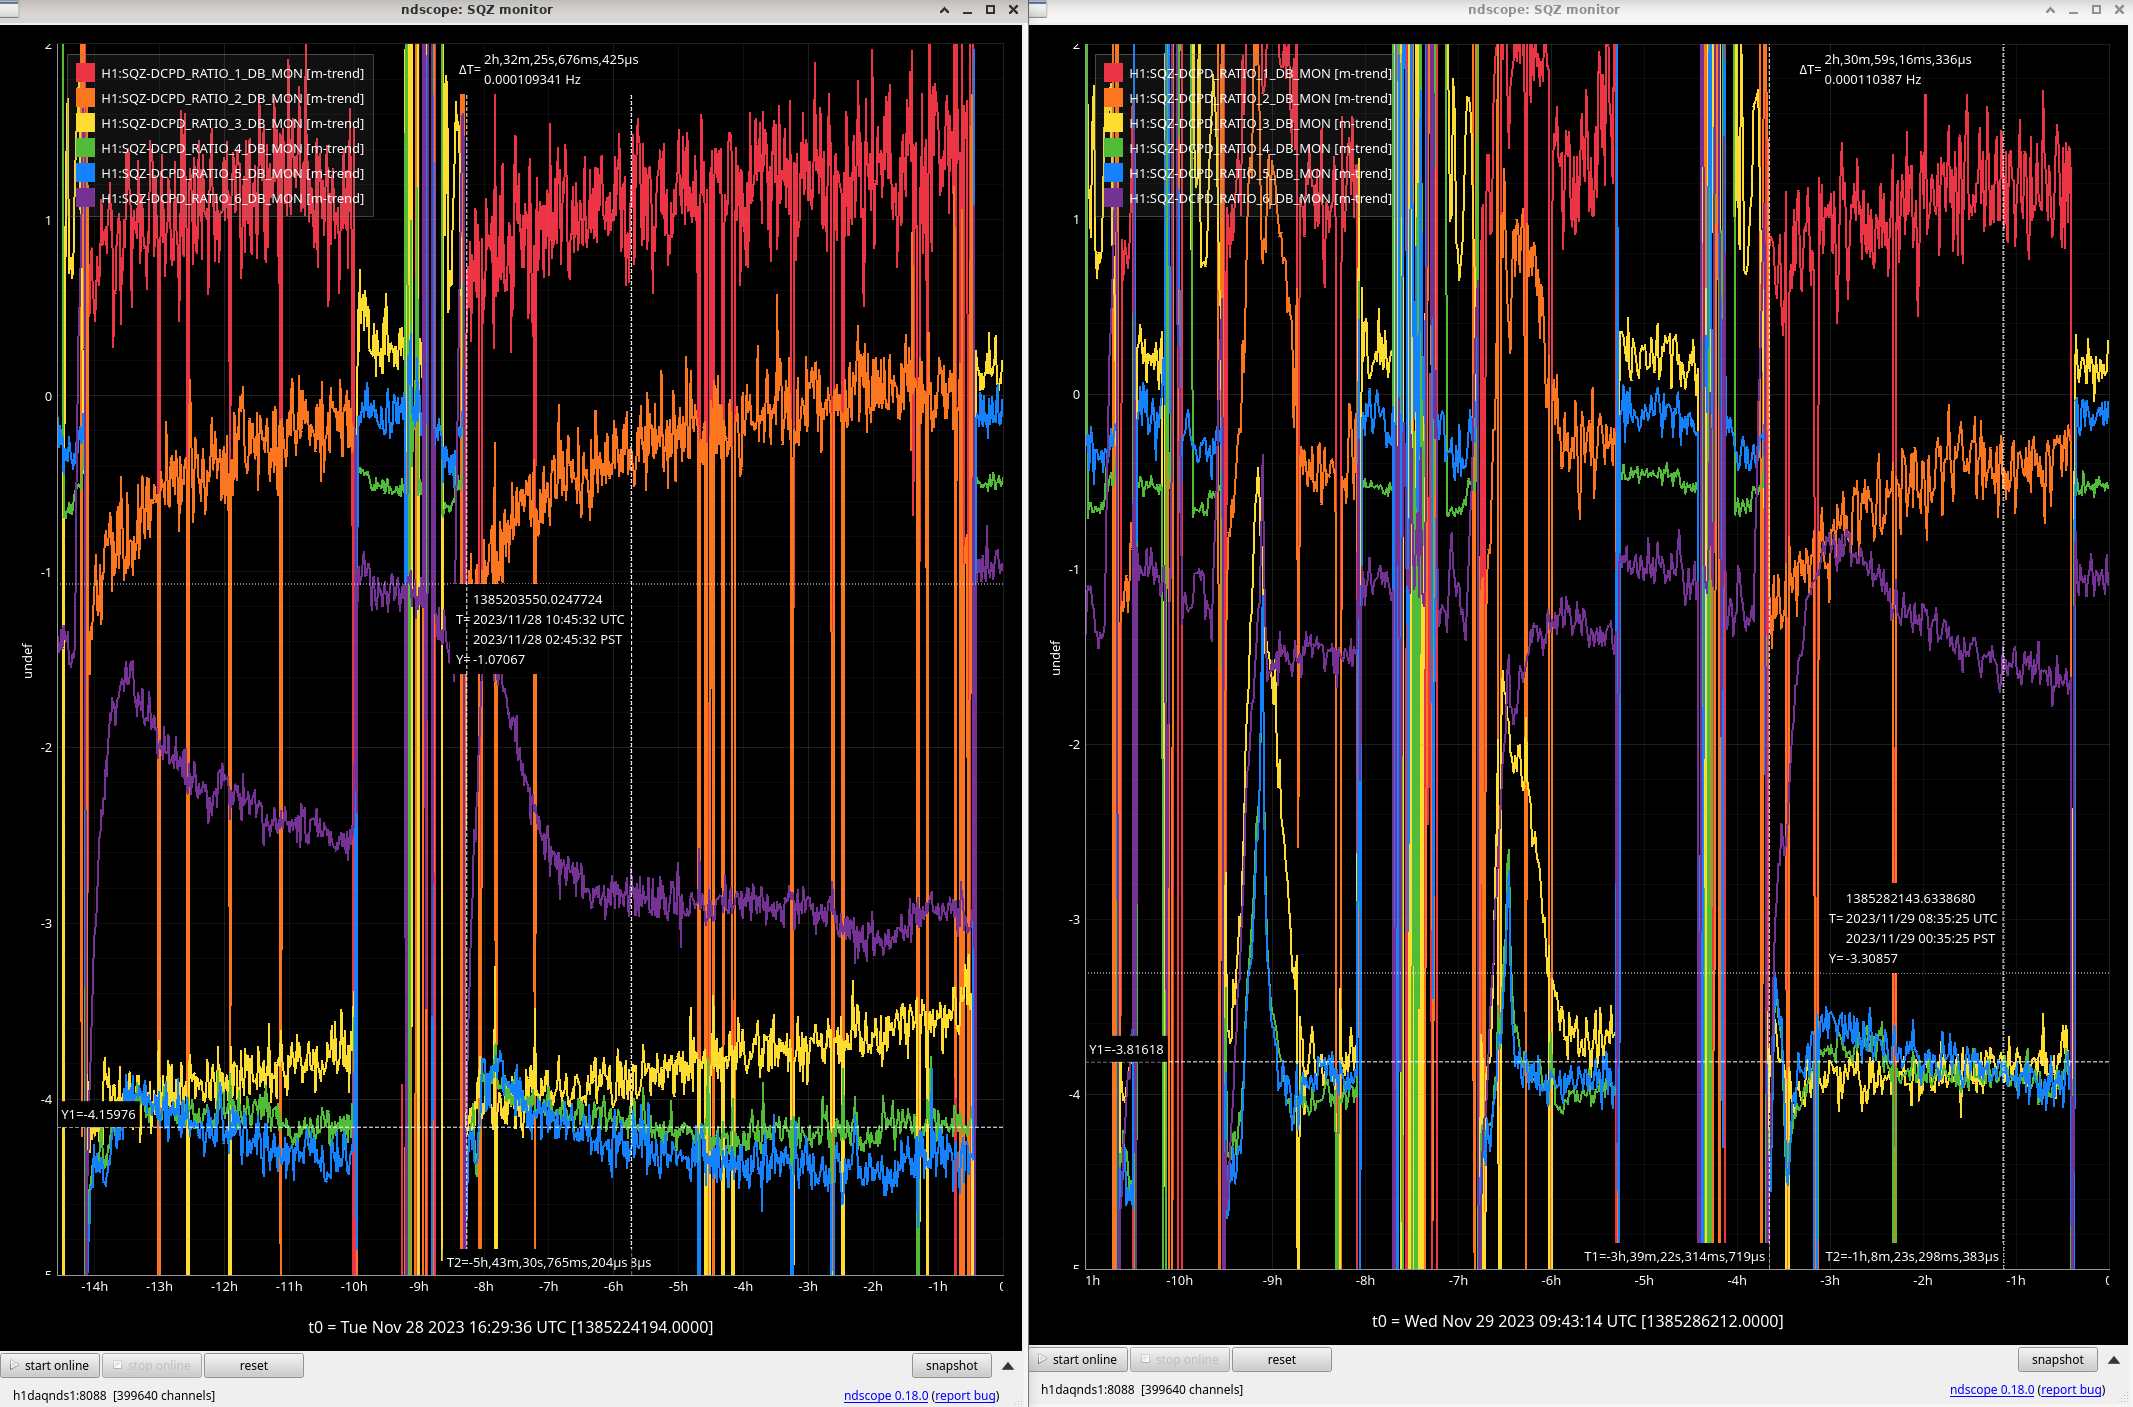
Task: Toggle red RATIO_1_DB_MON legend swatch, left plot
Action: (85, 73)
